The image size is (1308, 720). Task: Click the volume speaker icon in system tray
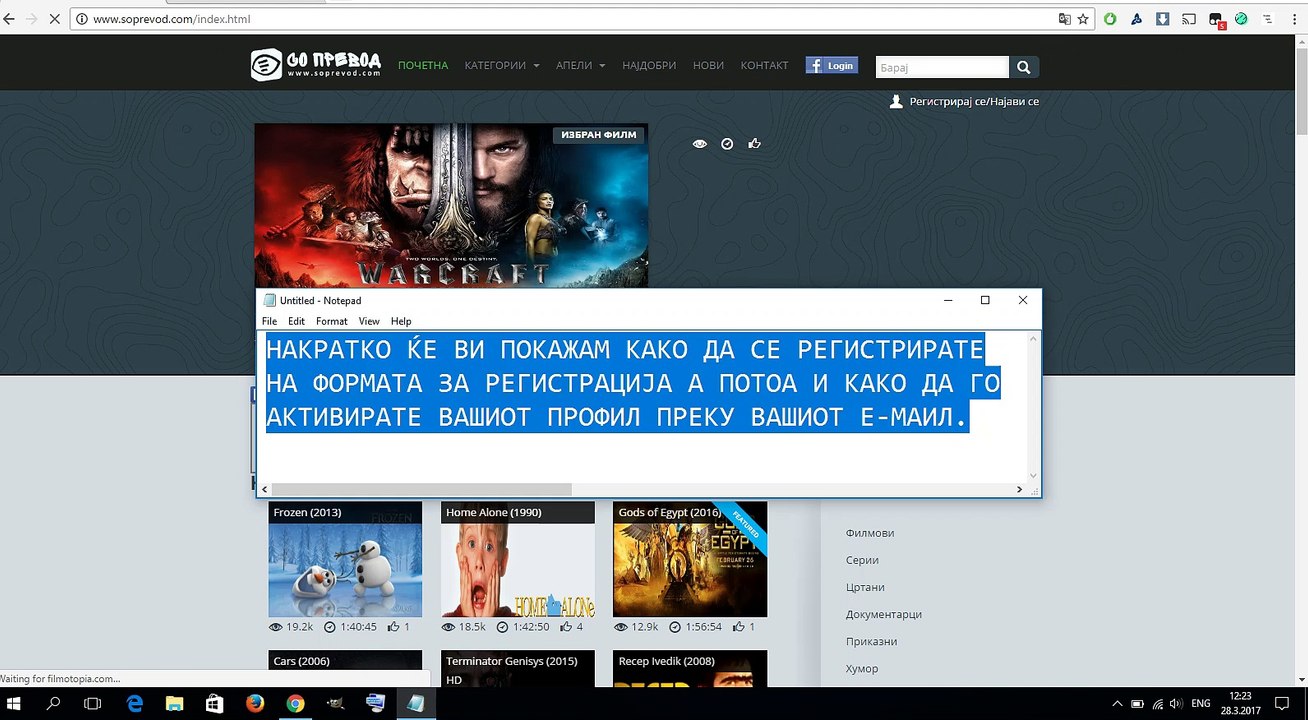click(x=1176, y=704)
